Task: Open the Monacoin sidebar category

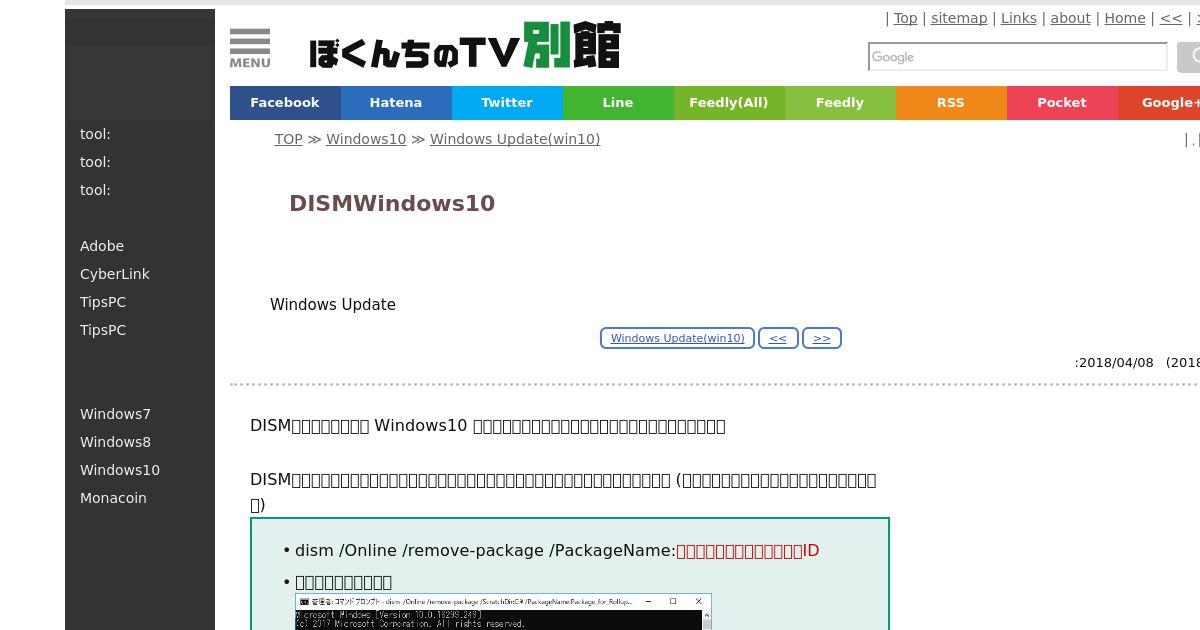Action: [x=113, y=498]
